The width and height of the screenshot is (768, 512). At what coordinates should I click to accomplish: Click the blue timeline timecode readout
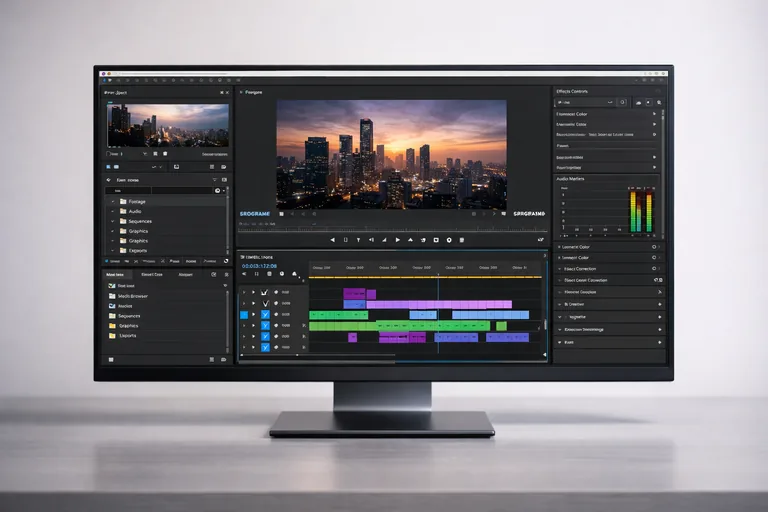coord(260,266)
